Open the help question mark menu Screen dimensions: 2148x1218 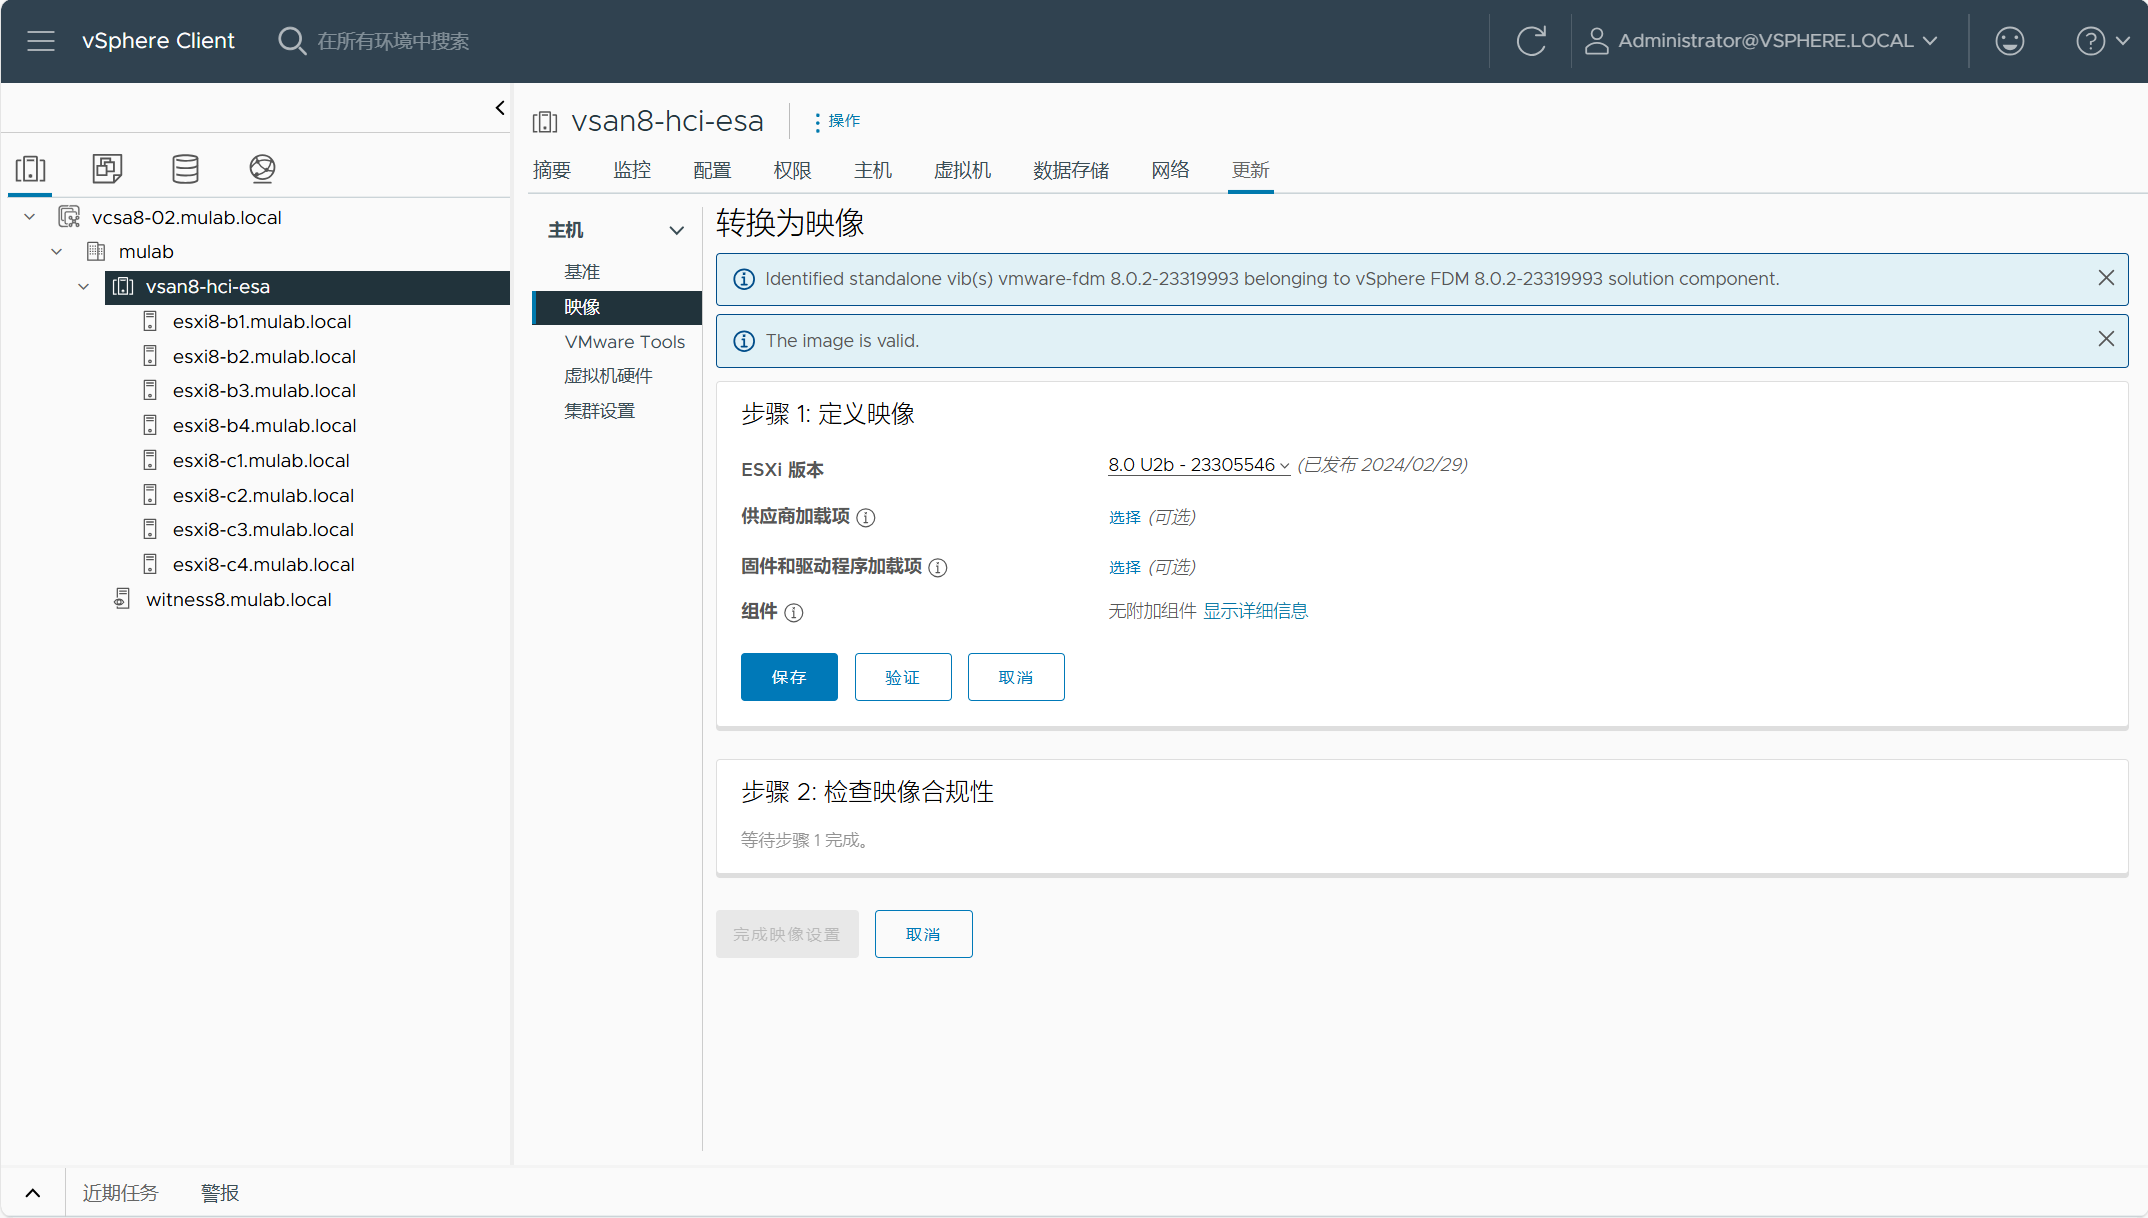[x=2103, y=41]
